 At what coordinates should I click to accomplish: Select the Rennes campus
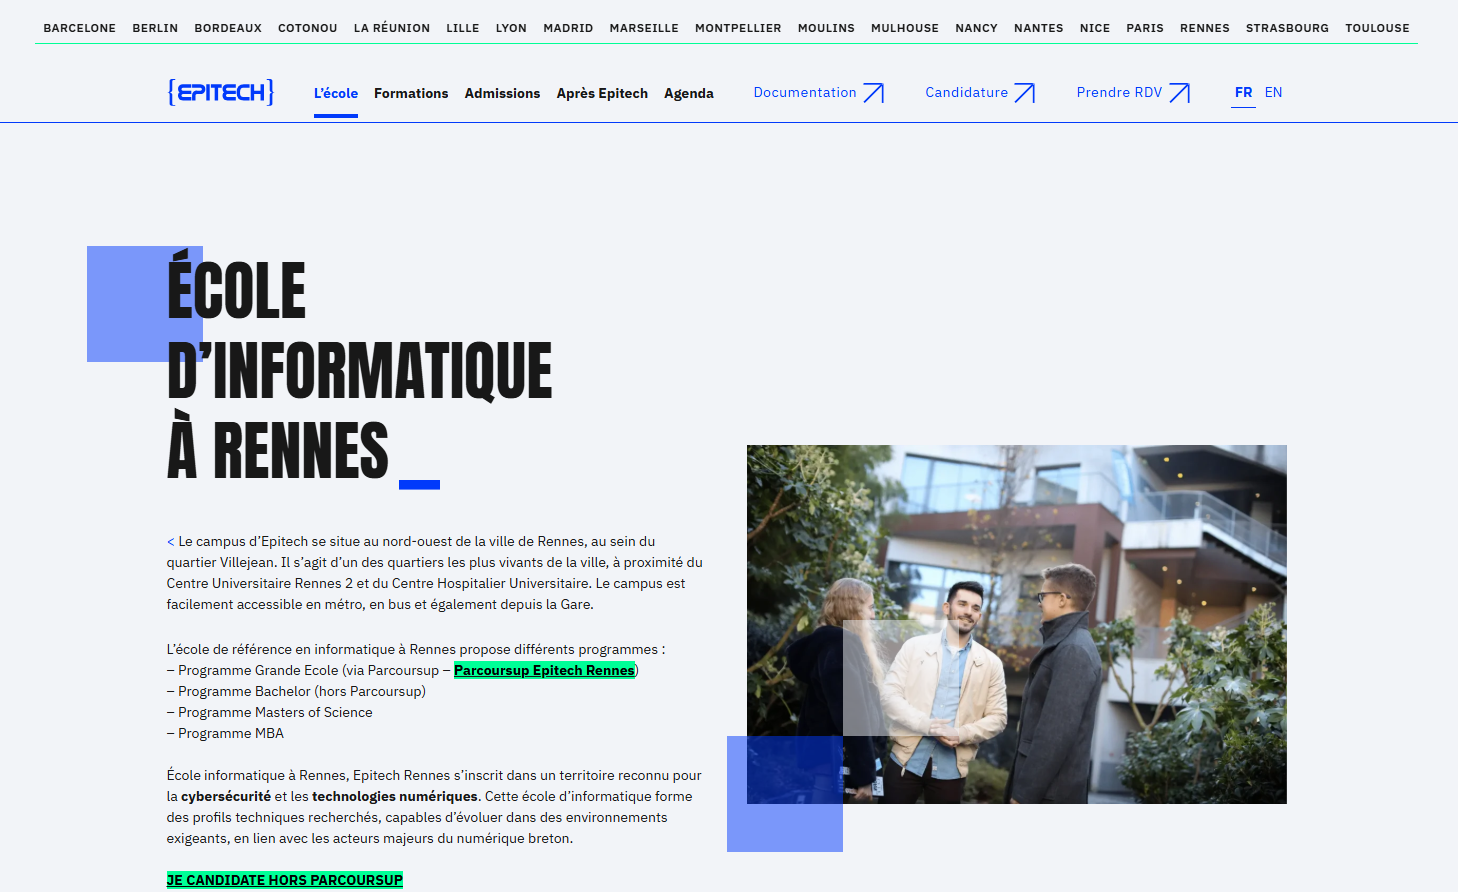click(1205, 28)
